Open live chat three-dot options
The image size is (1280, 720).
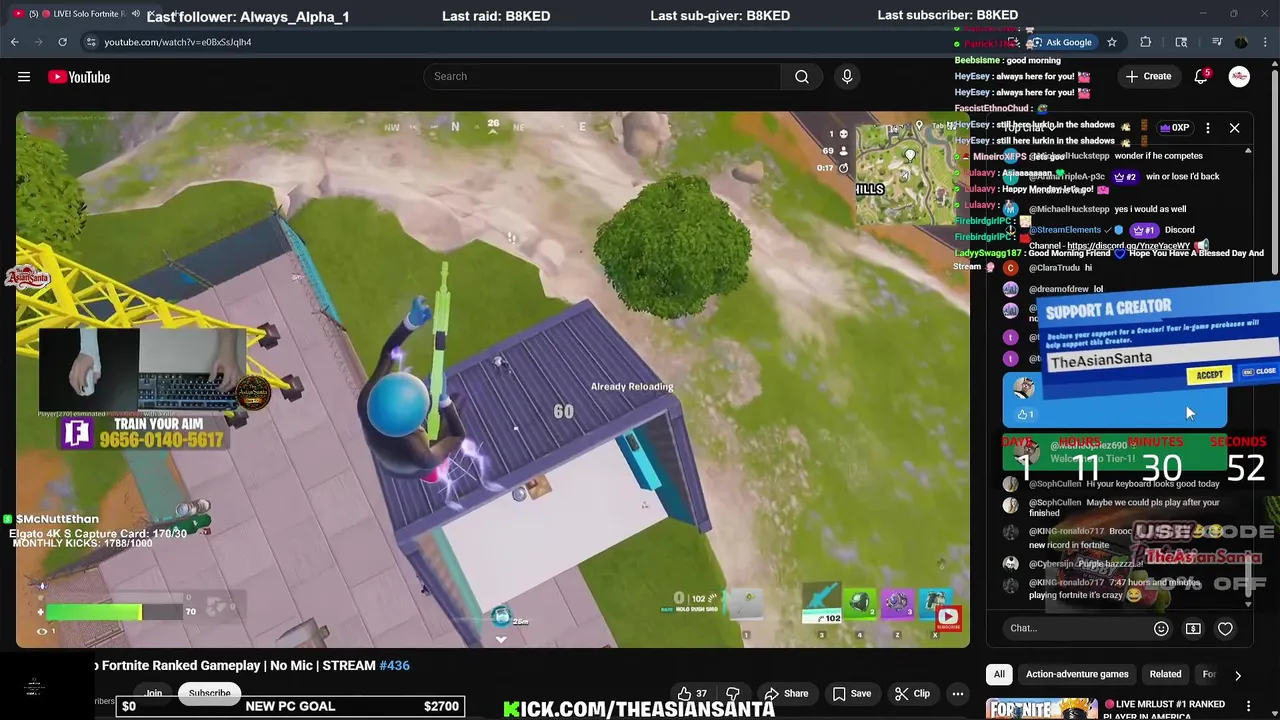point(1207,128)
